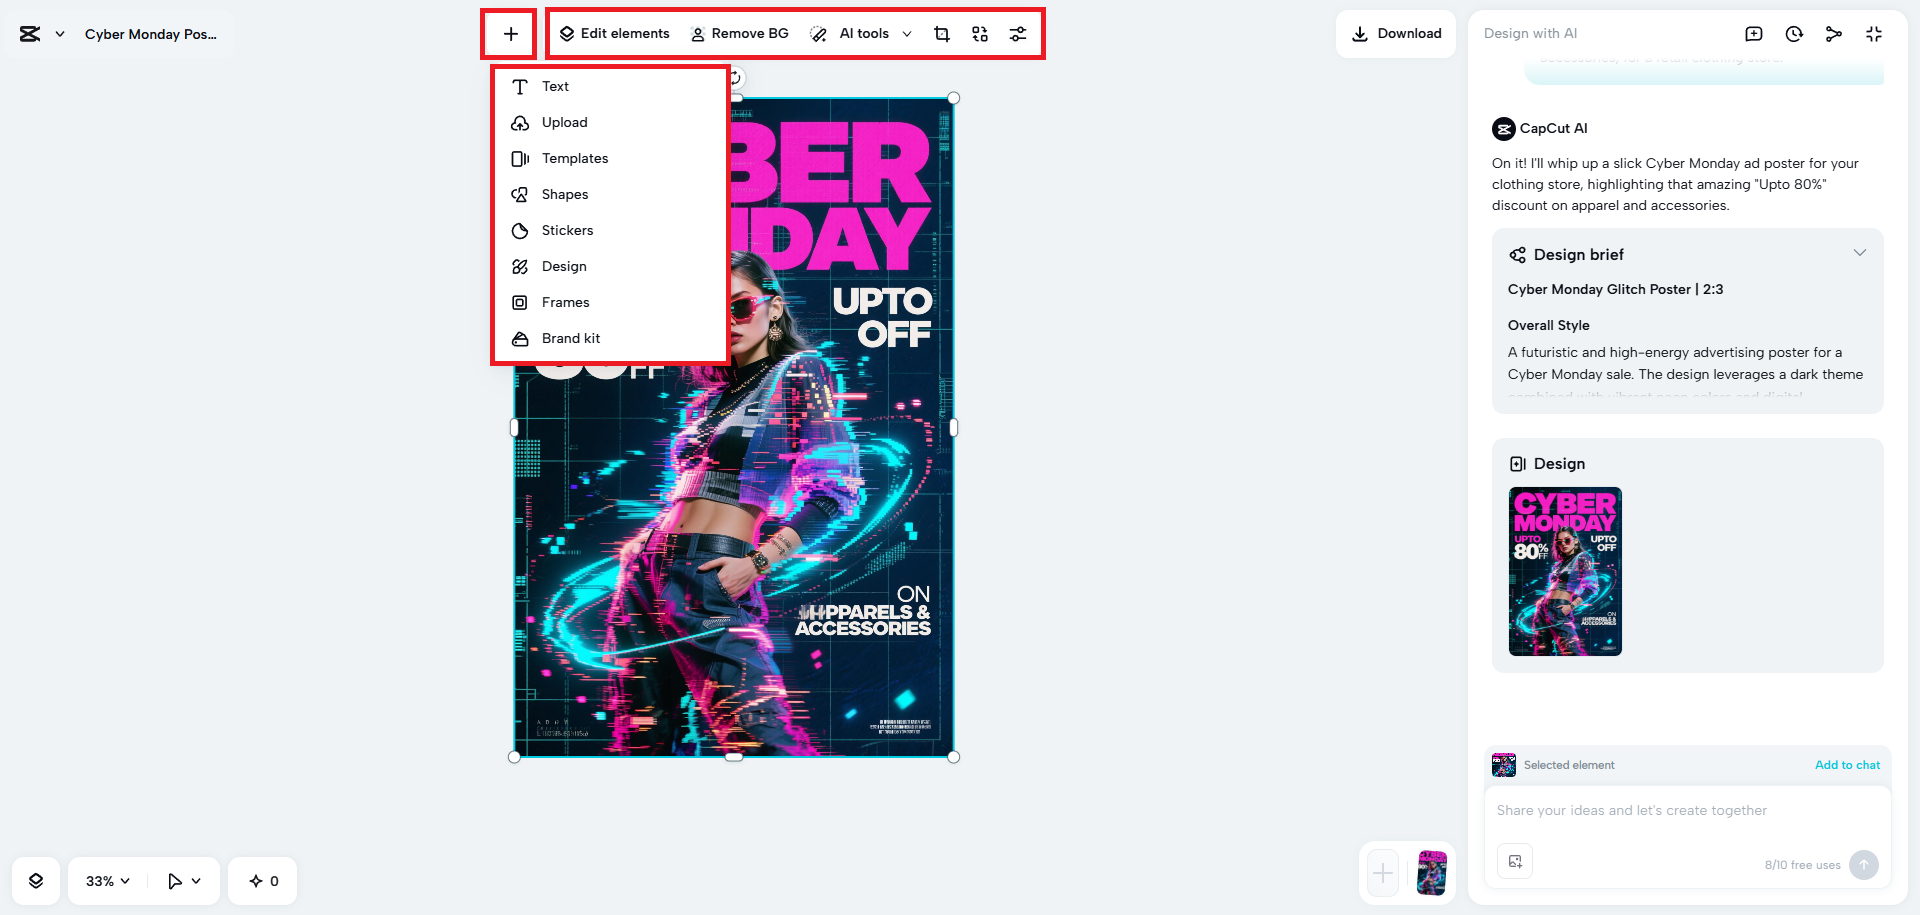The height and width of the screenshot is (915, 1920).
Task: Collapse the Design brief section
Action: coord(1860,253)
